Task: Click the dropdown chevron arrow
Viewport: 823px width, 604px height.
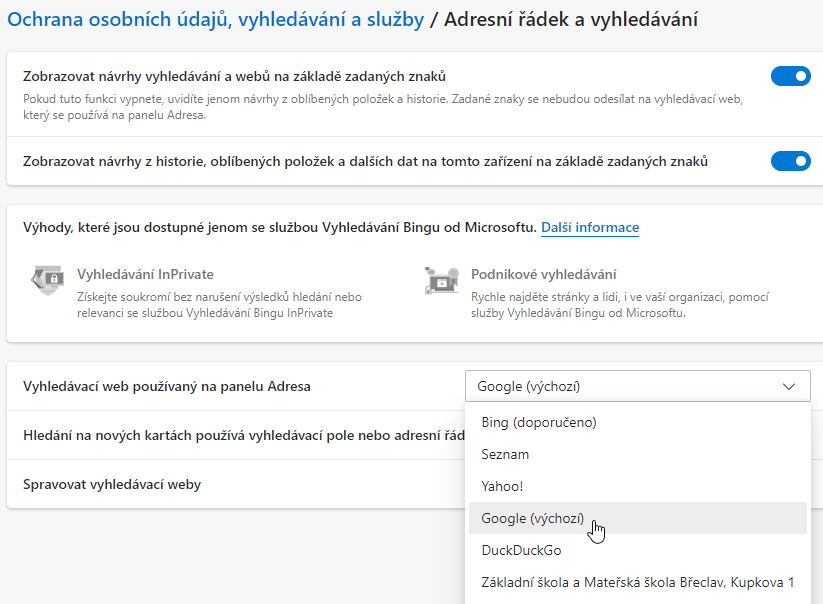Action: pyautogui.click(x=788, y=387)
